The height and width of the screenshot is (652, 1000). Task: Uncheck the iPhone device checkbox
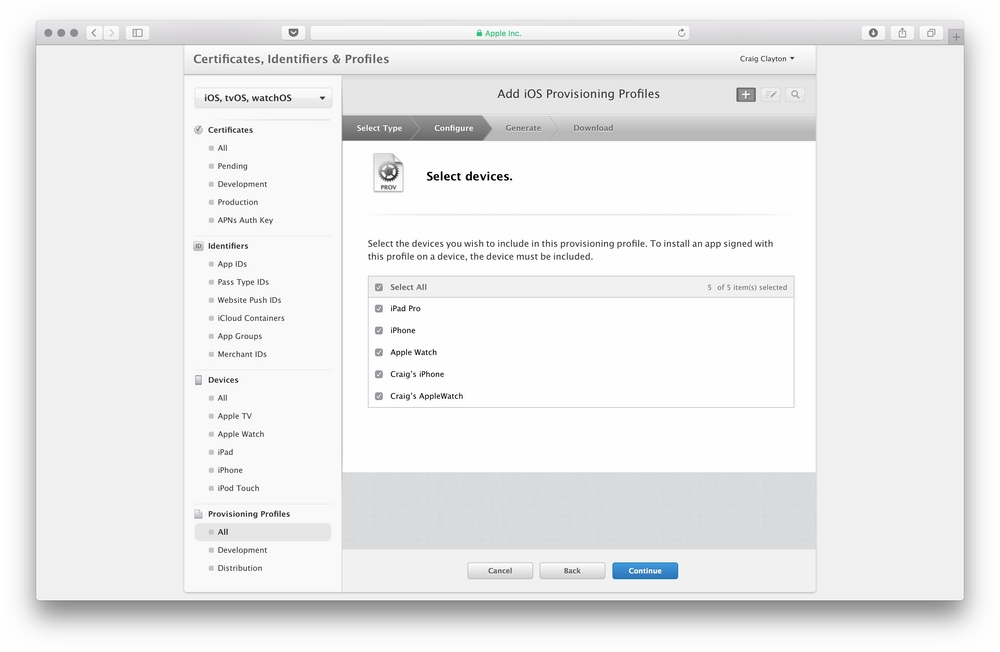pyautogui.click(x=379, y=330)
